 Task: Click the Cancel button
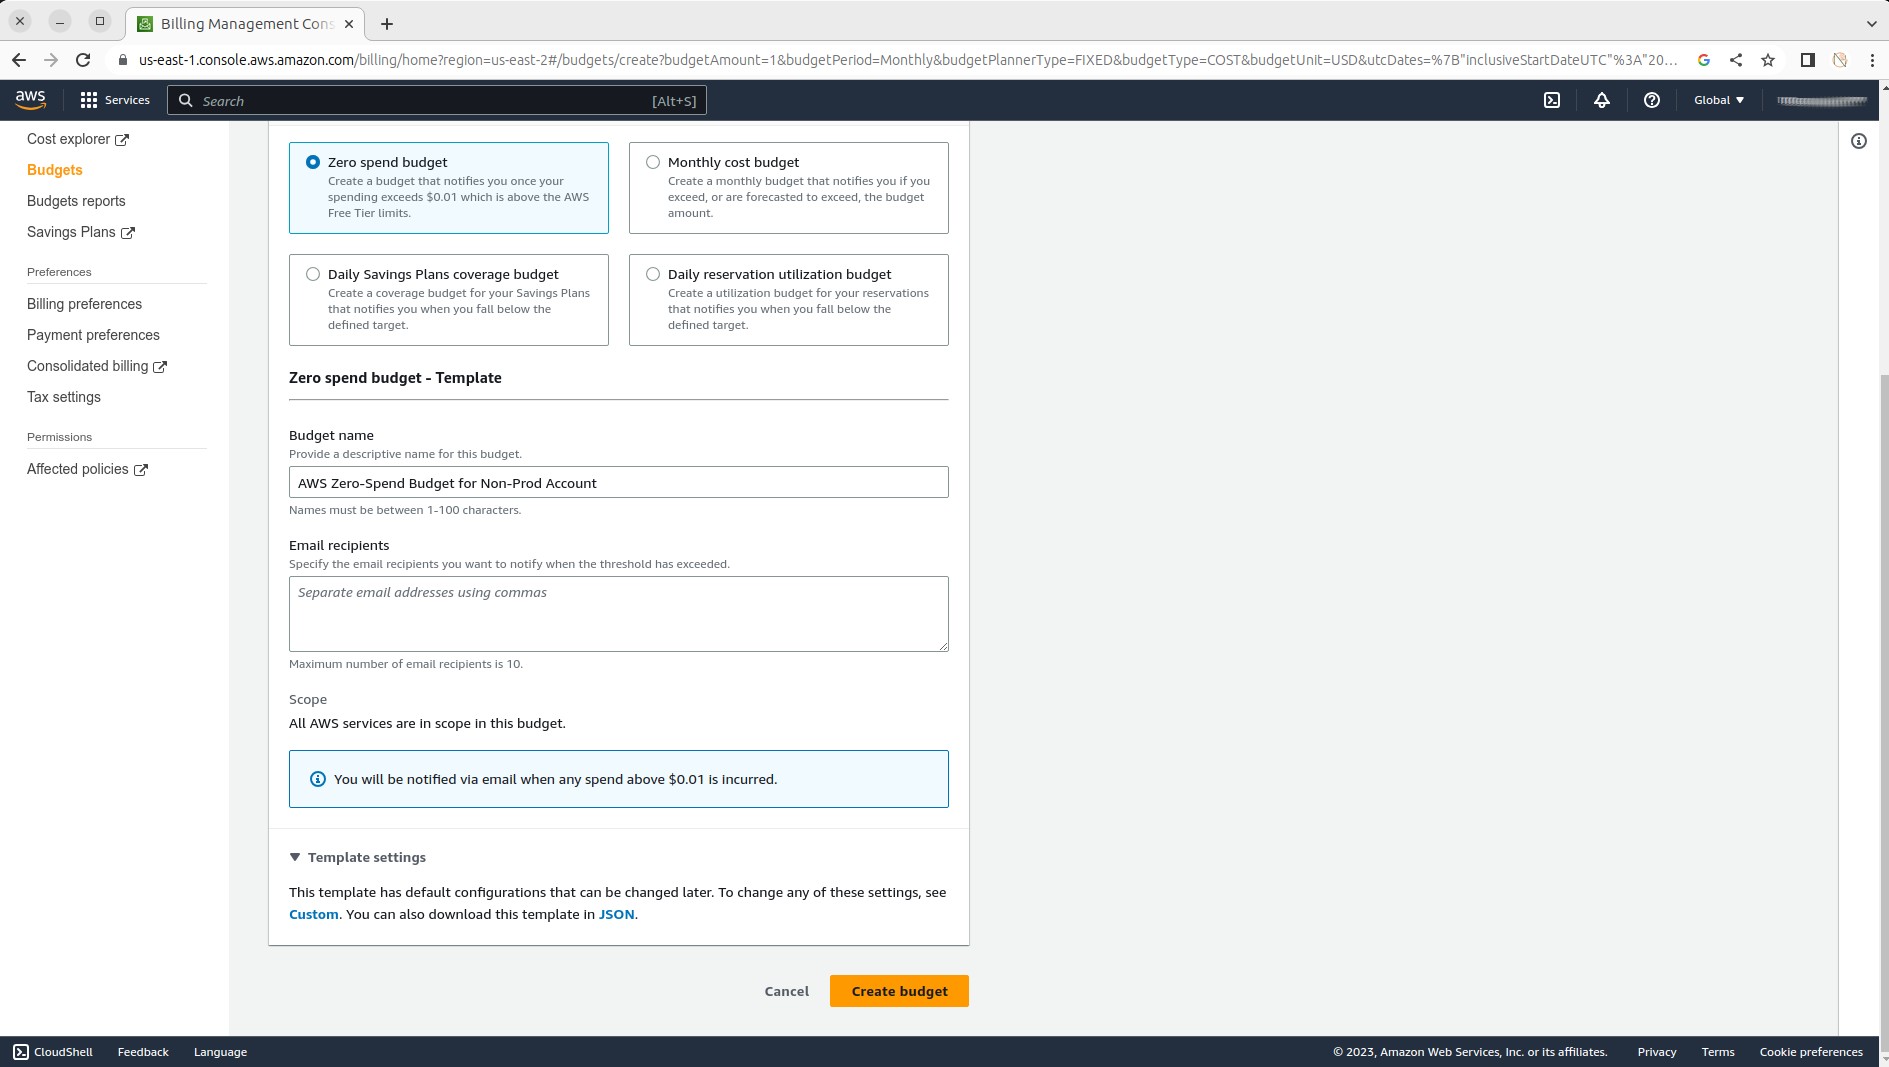(x=787, y=991)
